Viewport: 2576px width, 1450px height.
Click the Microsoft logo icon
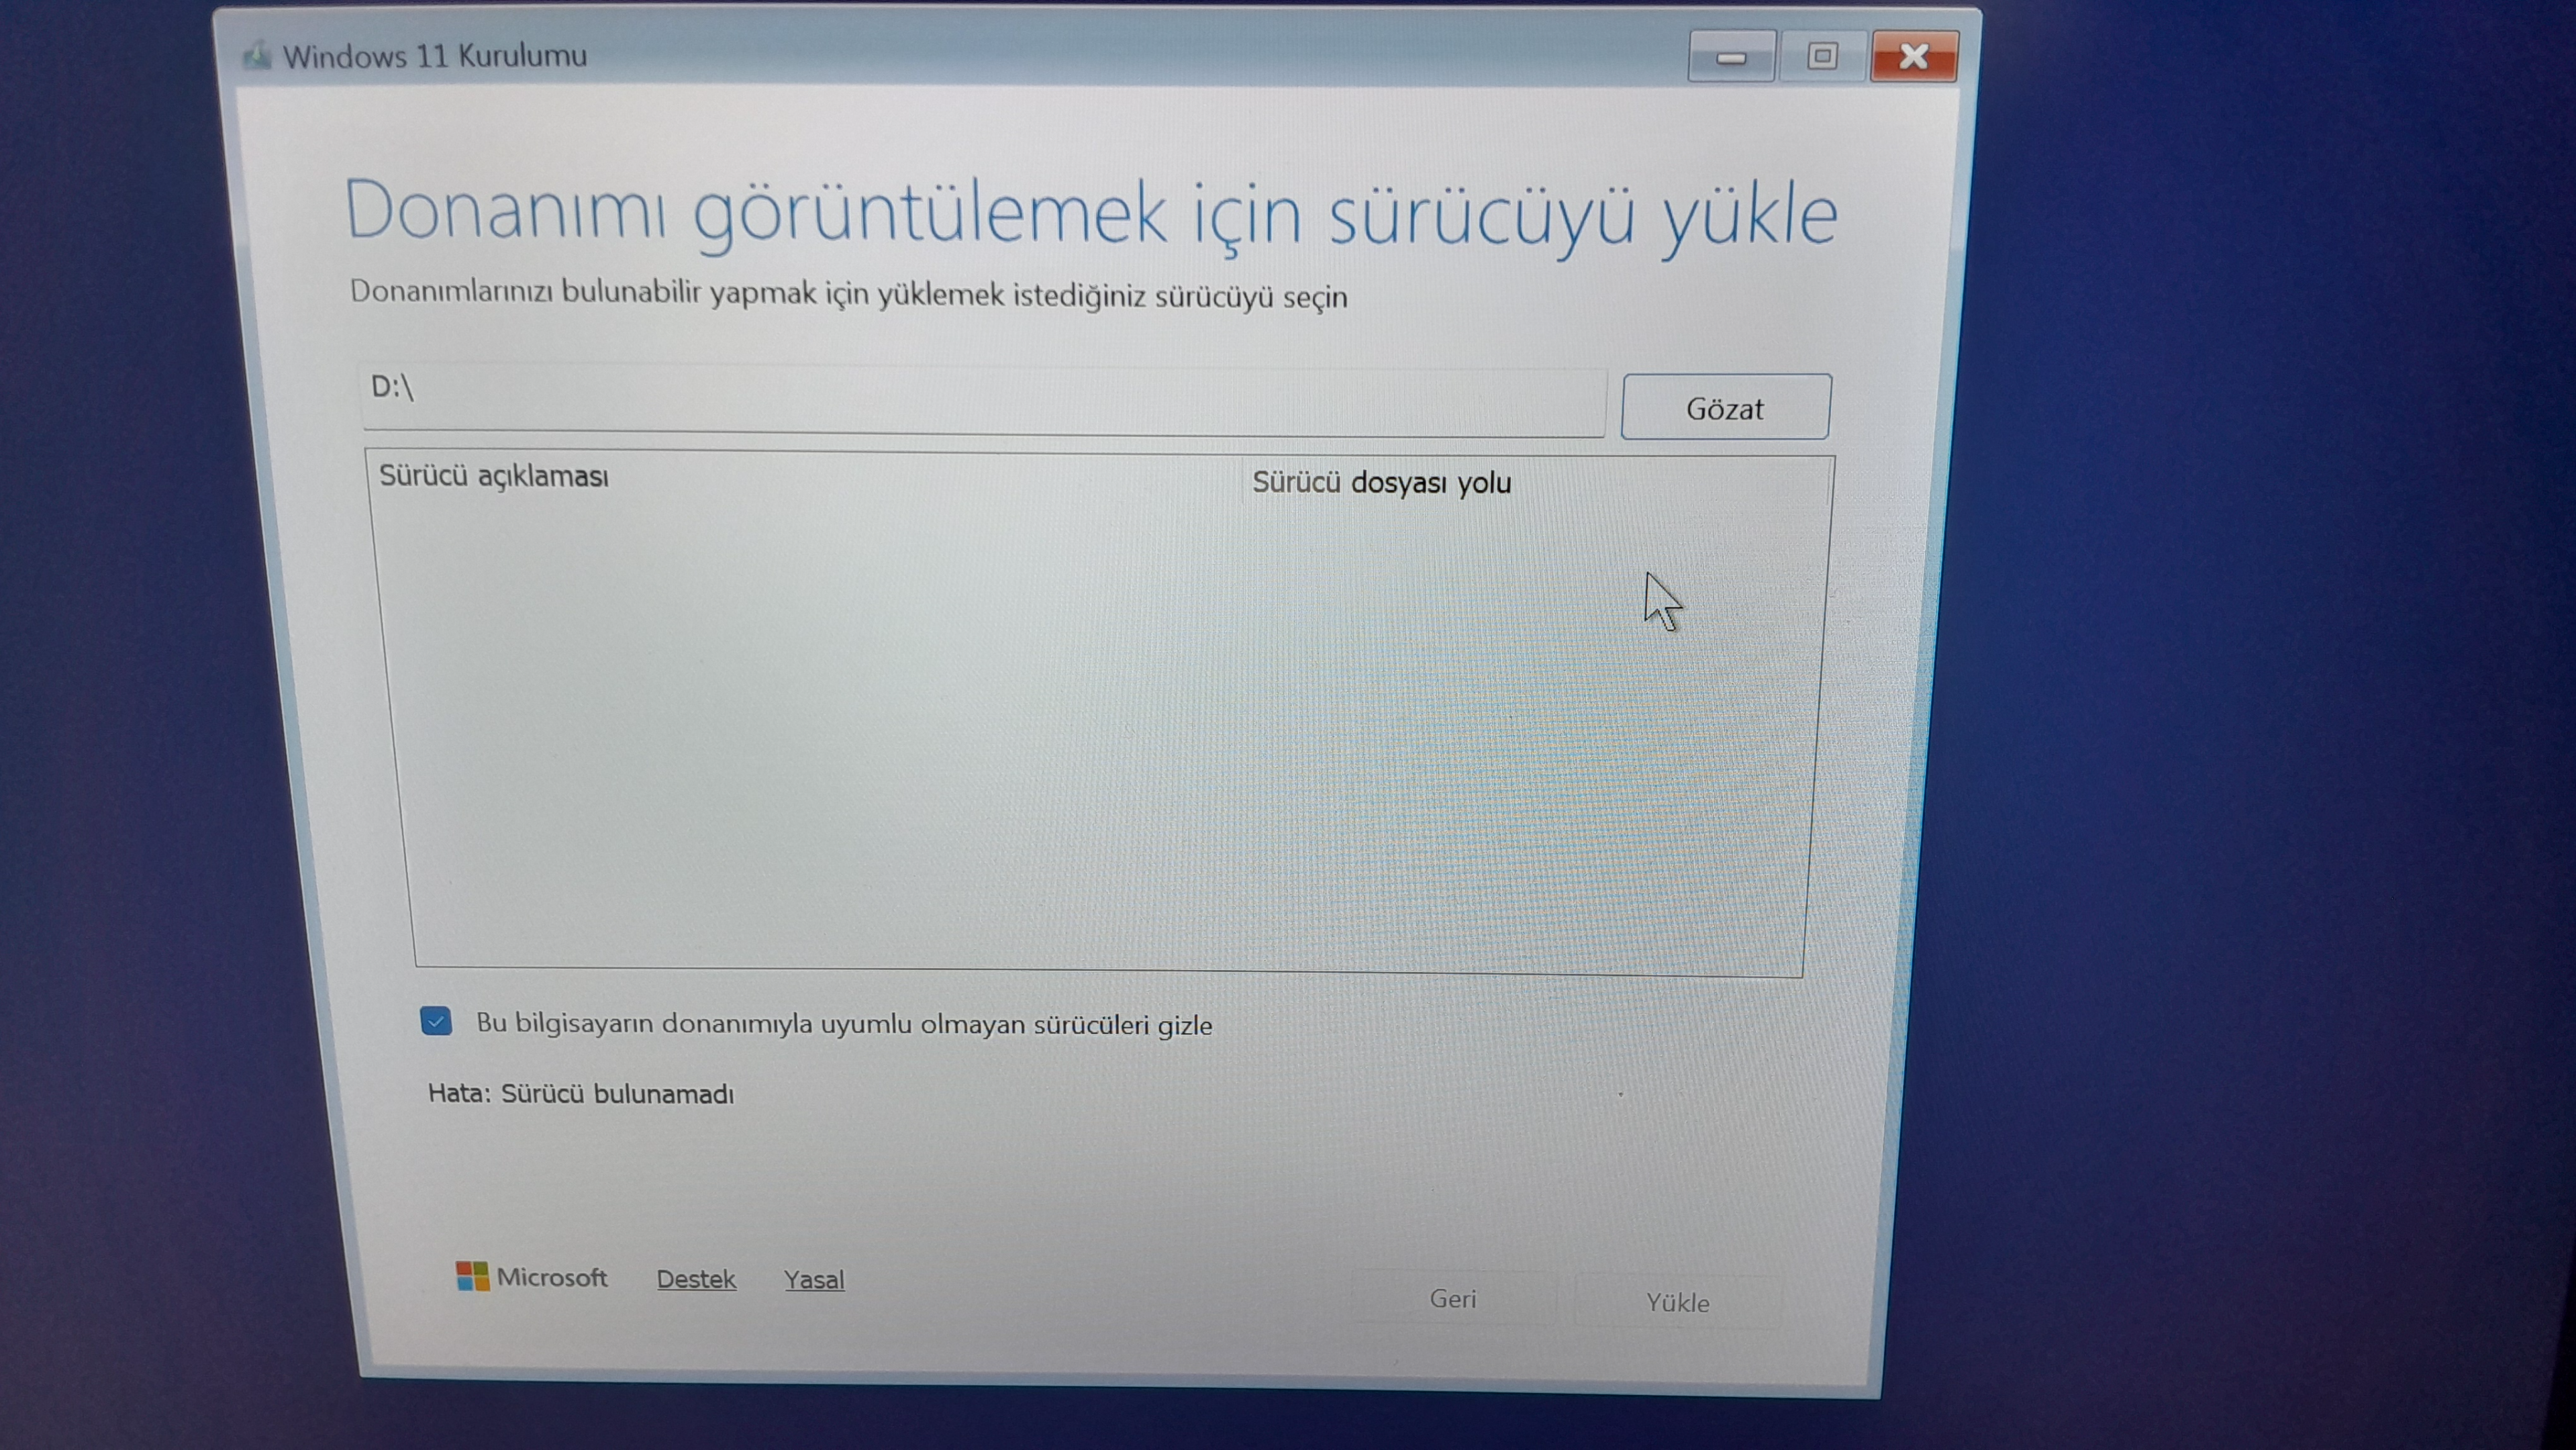472,1276
